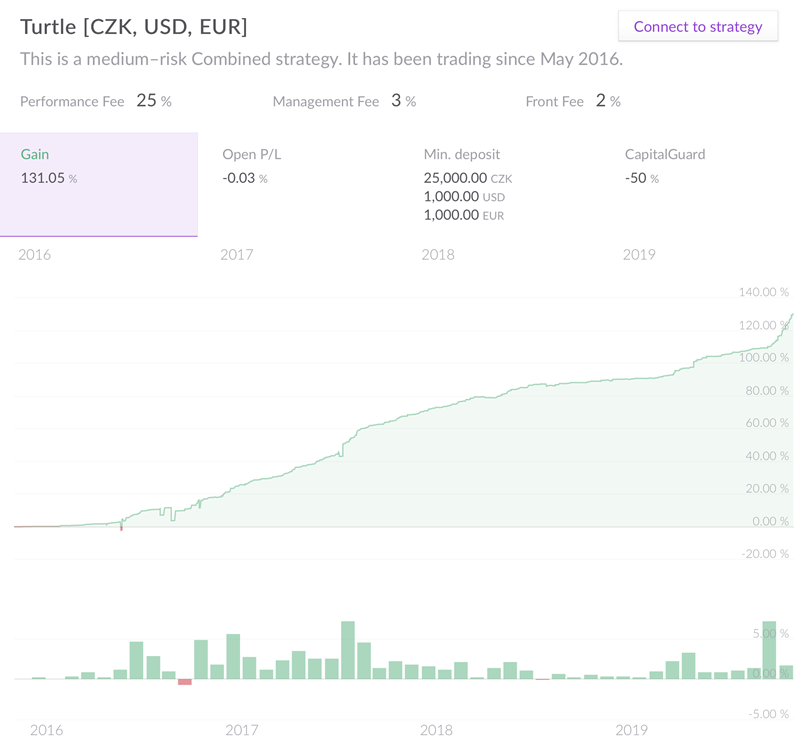This screenshot has width=800, height=748.
Task: Click the Connect to strategy button
Action: click(x=698, y=26)
